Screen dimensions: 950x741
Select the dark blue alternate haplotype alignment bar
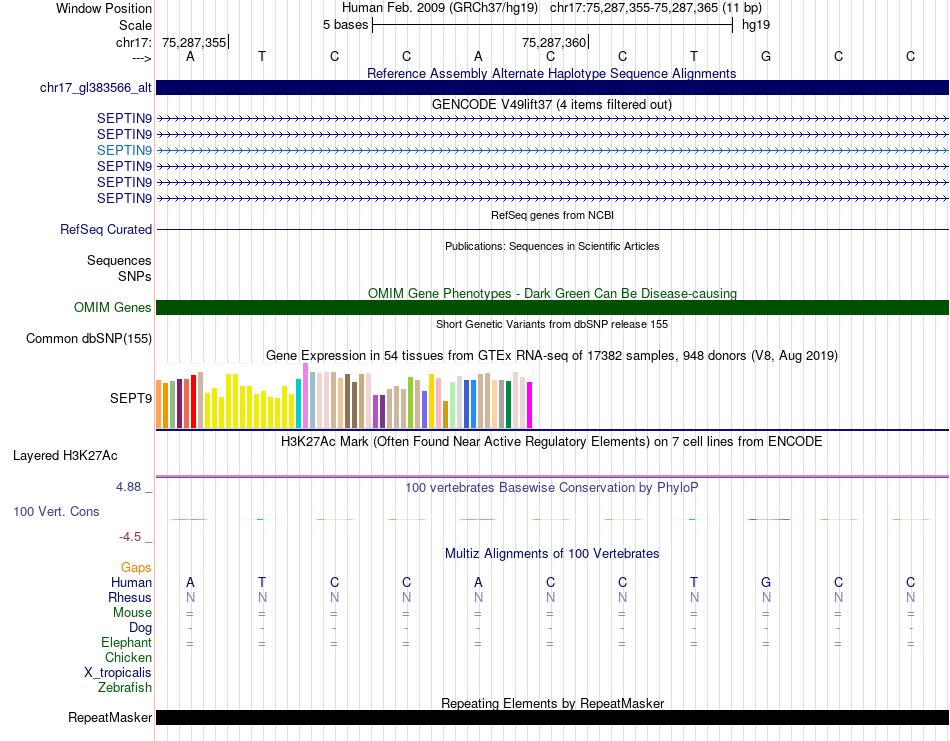point(552,88)
